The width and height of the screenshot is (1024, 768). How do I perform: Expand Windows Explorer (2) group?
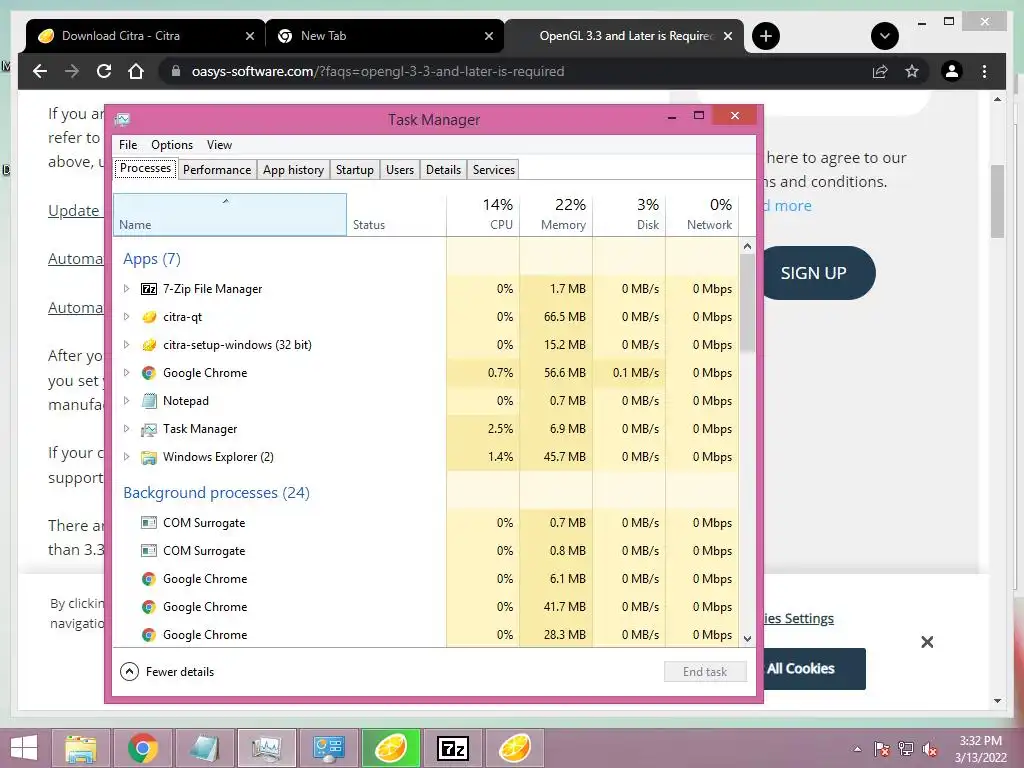point(127,457)
